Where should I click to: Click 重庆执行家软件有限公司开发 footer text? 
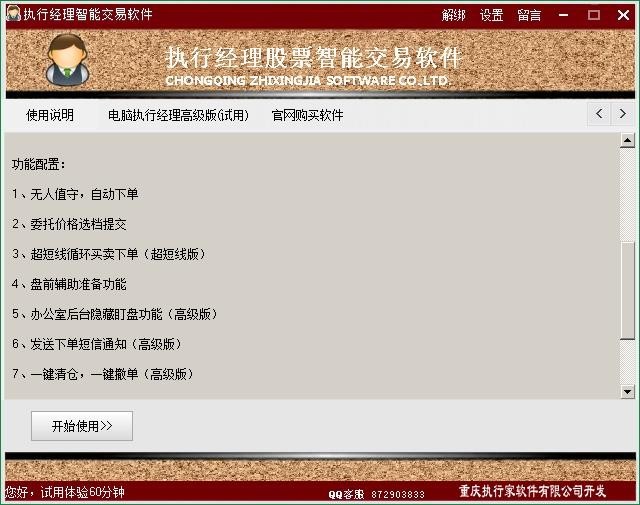532,491
